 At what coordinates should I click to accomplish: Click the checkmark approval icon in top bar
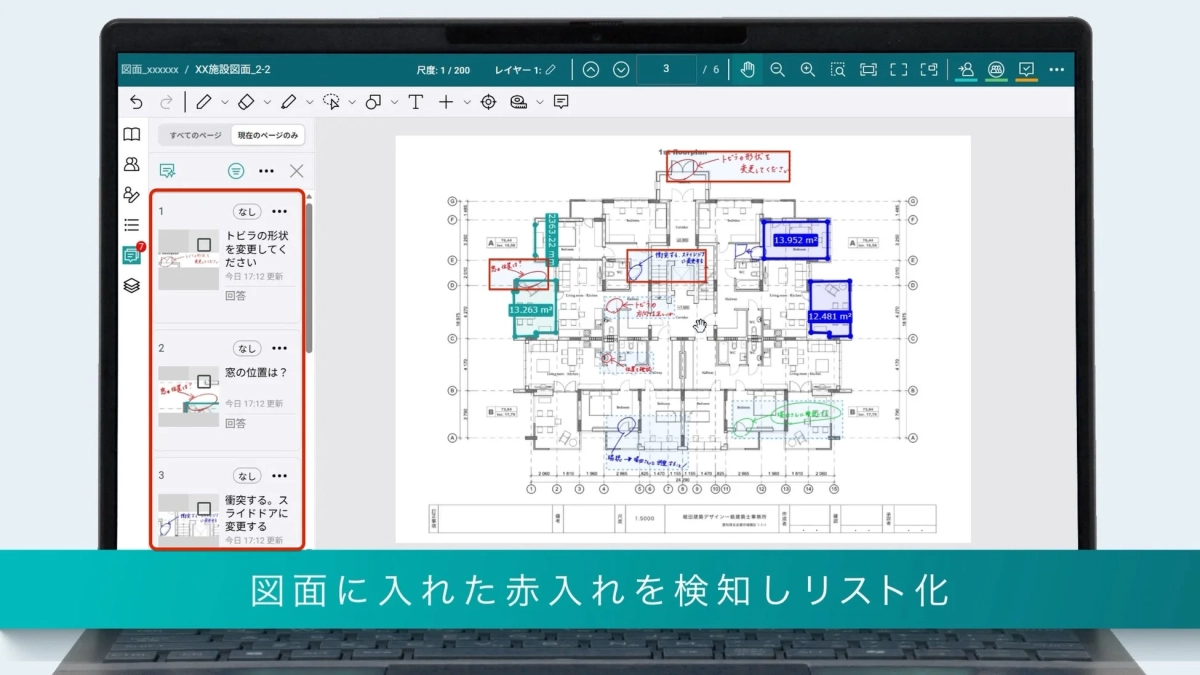click(x=1026, y=69)
